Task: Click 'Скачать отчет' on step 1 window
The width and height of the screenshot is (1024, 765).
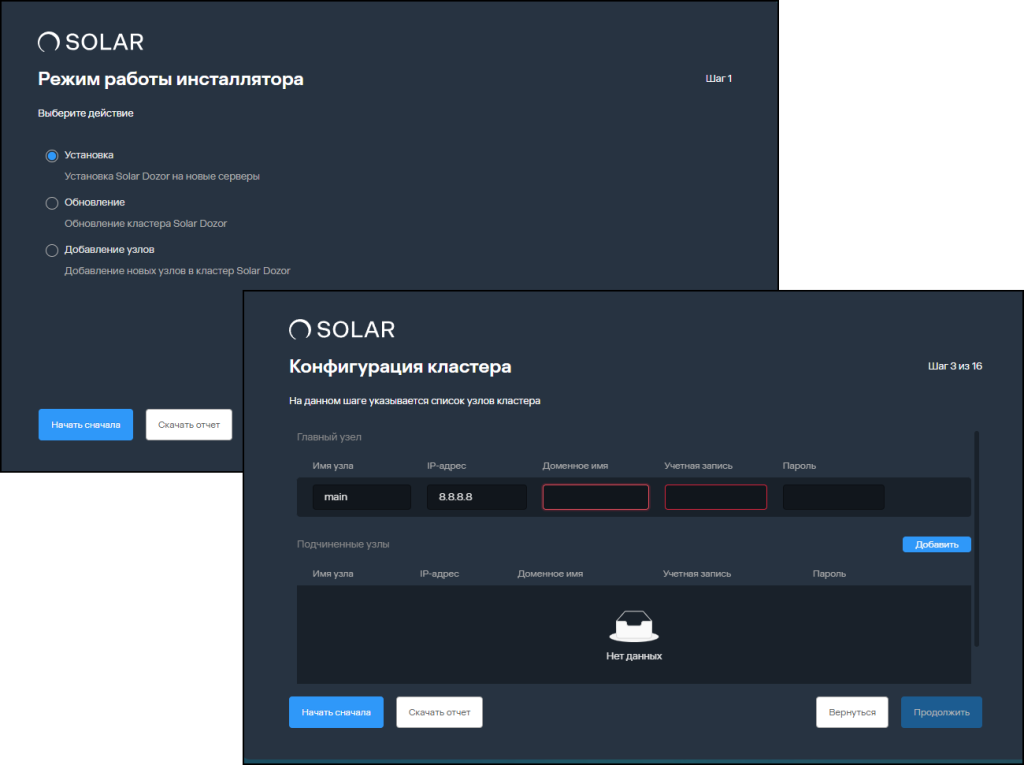Action: point(188,424)
